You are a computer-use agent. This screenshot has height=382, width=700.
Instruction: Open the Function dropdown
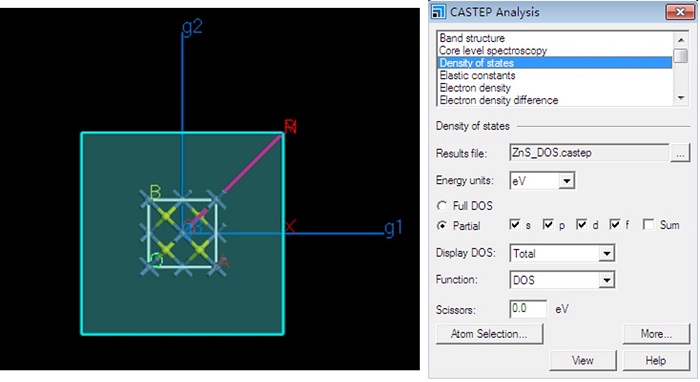coord(606,280)
